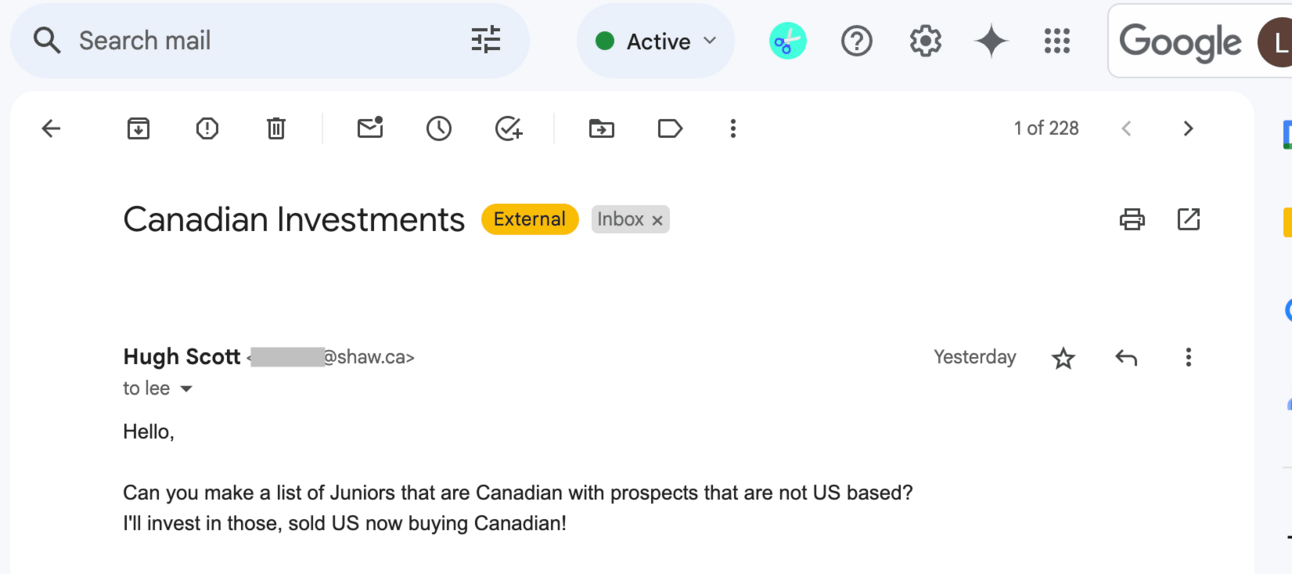Screen dimensions: 1292x574
Task: Mark email as unread
Action: [x=370, y=128]
